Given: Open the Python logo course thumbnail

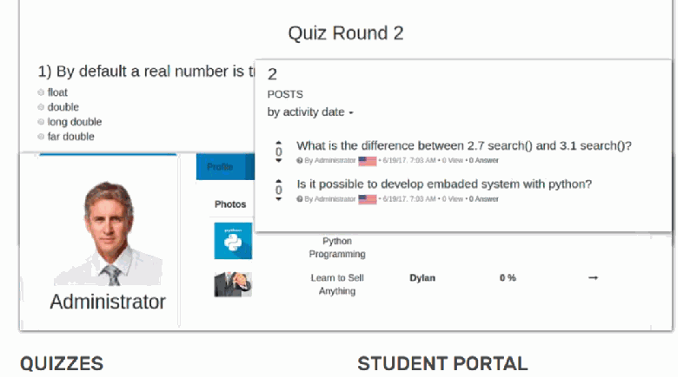Looking at the screenshot, I should tap(233, 241).
